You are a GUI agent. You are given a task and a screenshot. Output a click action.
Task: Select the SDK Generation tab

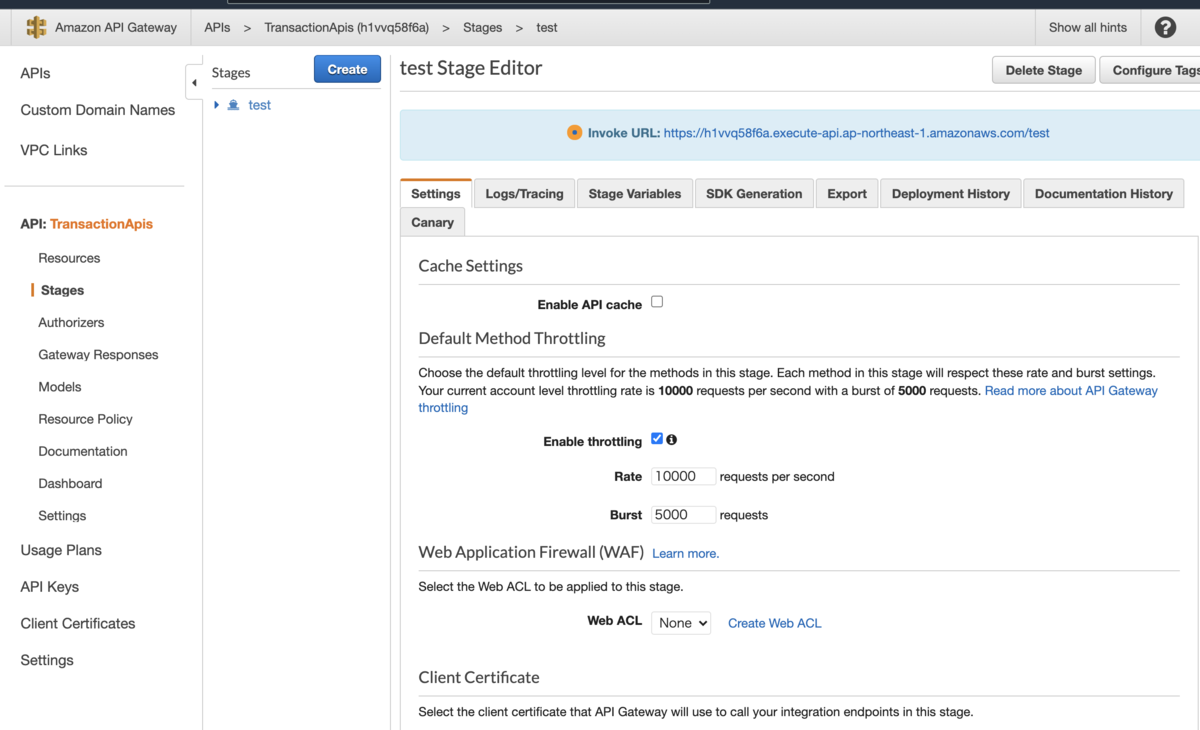(754, 194)
